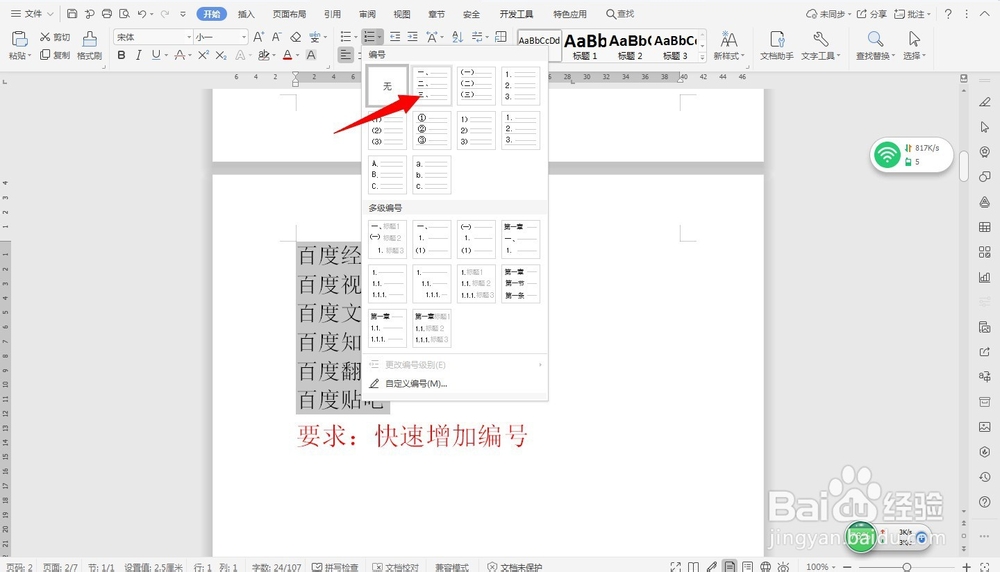Switch to the 视图 ribbon tab
The width and height of the screenshot is (1000, 572).
coord(402,14)
